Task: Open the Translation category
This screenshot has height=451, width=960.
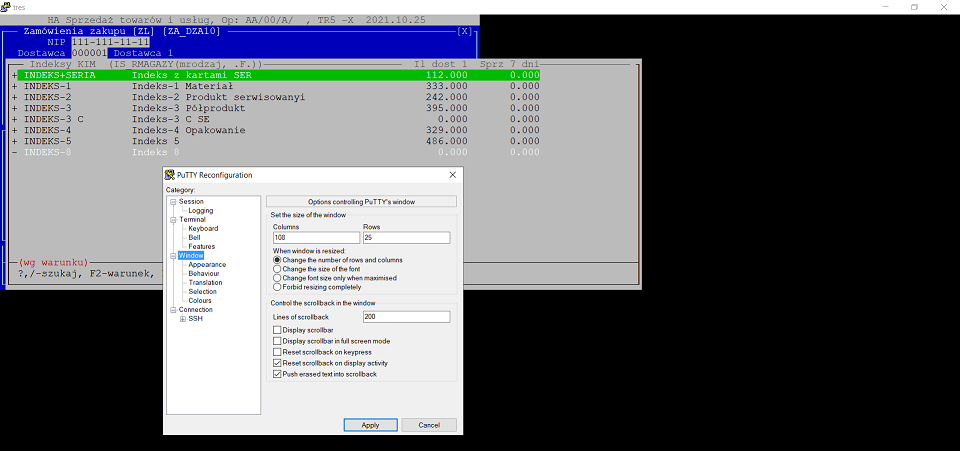Action: [205, 283]
